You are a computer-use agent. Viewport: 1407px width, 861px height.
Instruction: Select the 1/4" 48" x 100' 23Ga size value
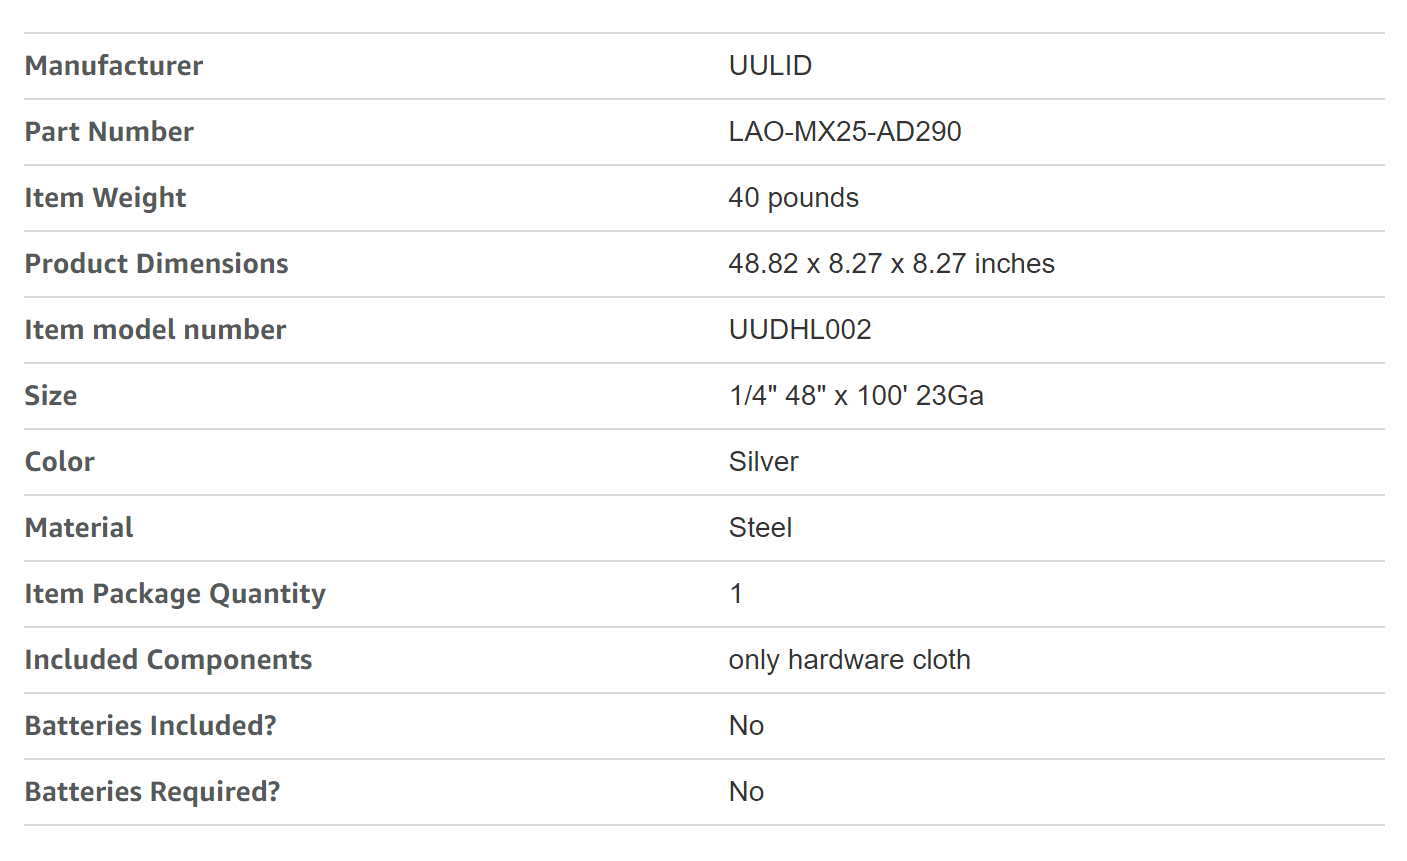856,396
